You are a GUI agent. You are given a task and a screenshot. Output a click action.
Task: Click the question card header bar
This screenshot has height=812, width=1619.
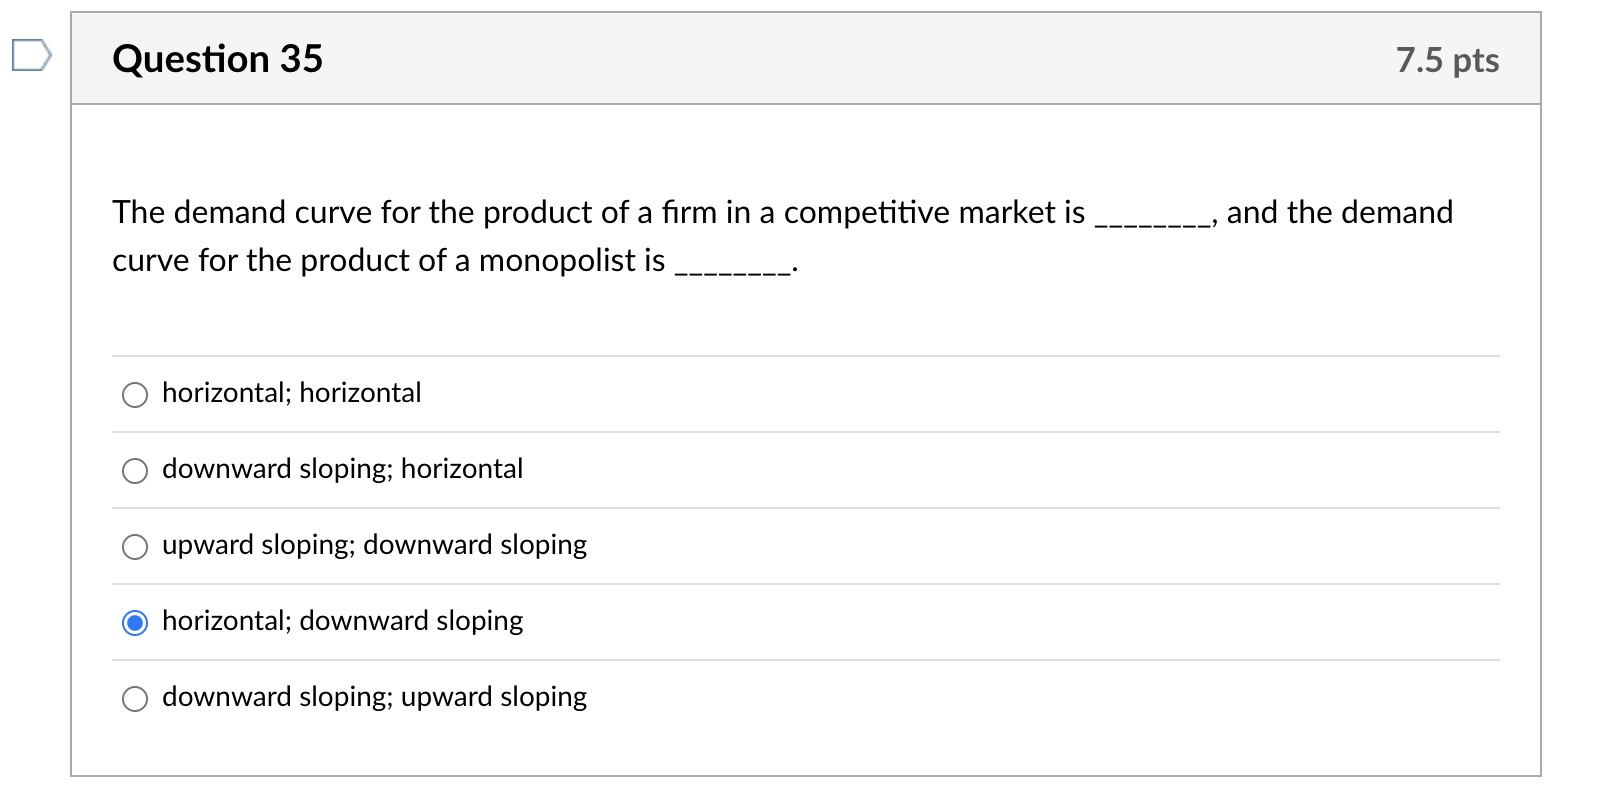(x=800, y=60)
